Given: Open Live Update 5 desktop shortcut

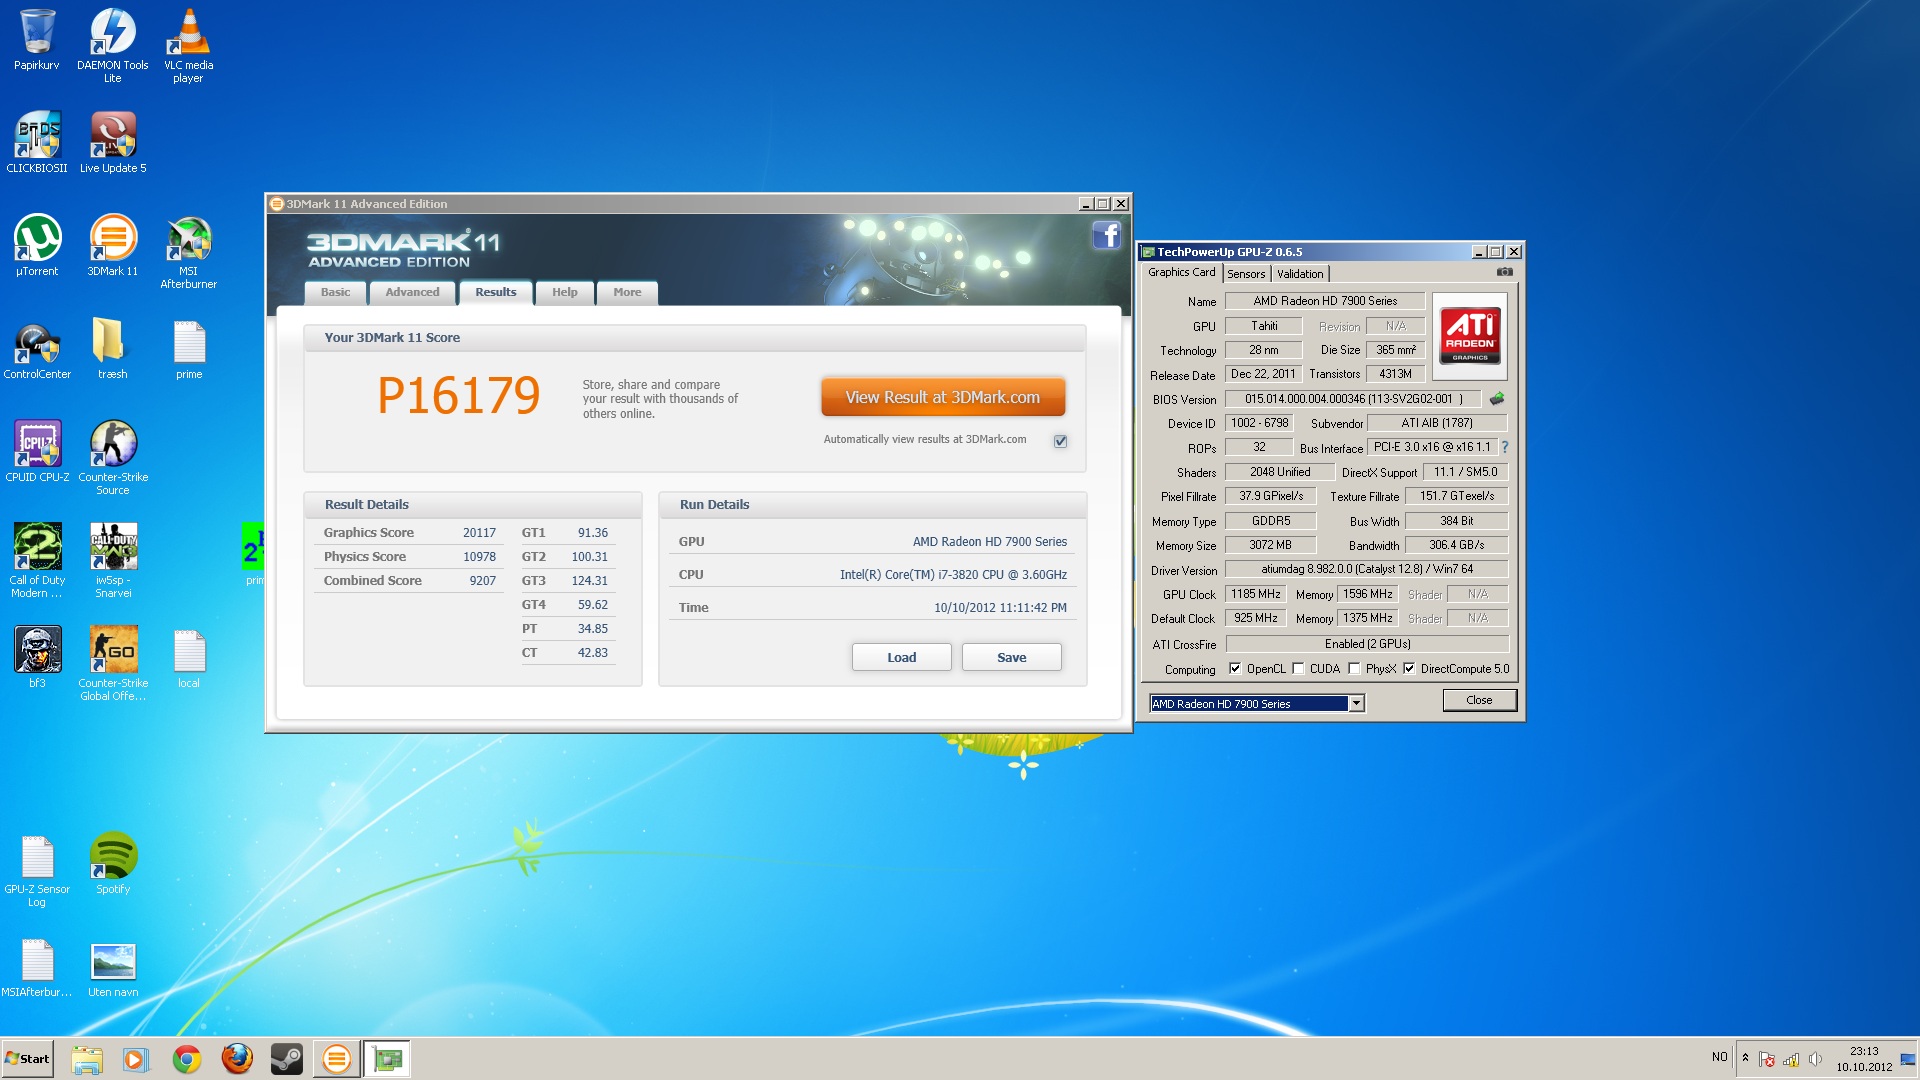Looking at the screenshot, I should tap(113, 142).
